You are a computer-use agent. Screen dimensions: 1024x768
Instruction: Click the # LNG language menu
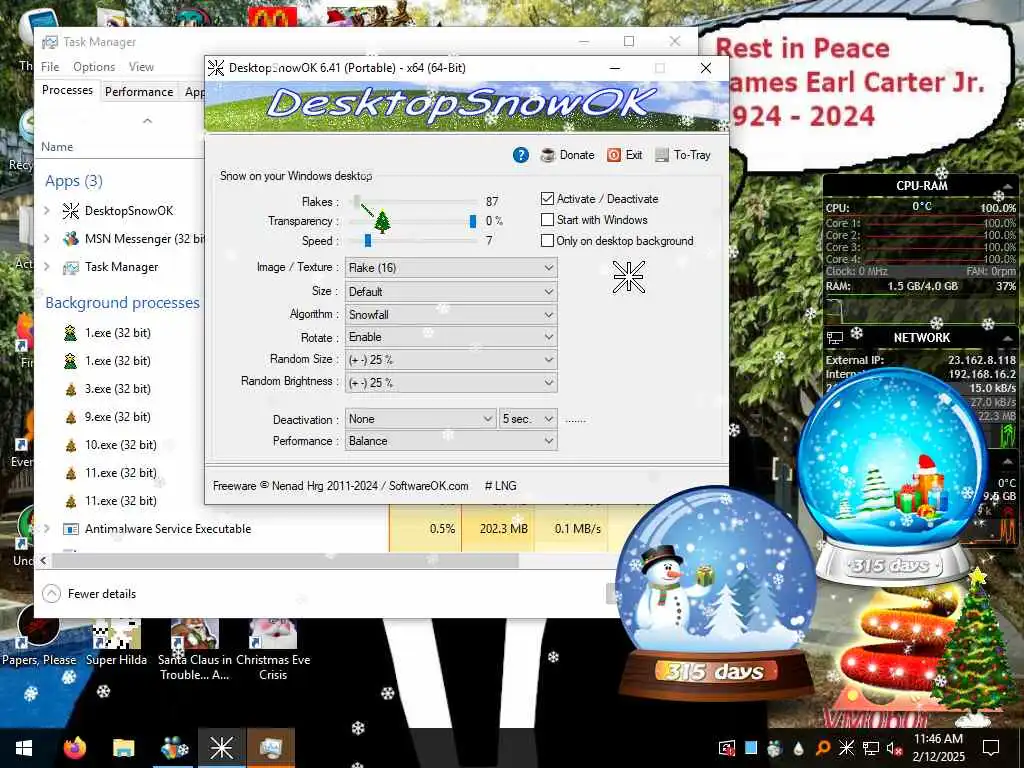click(501, 486)
